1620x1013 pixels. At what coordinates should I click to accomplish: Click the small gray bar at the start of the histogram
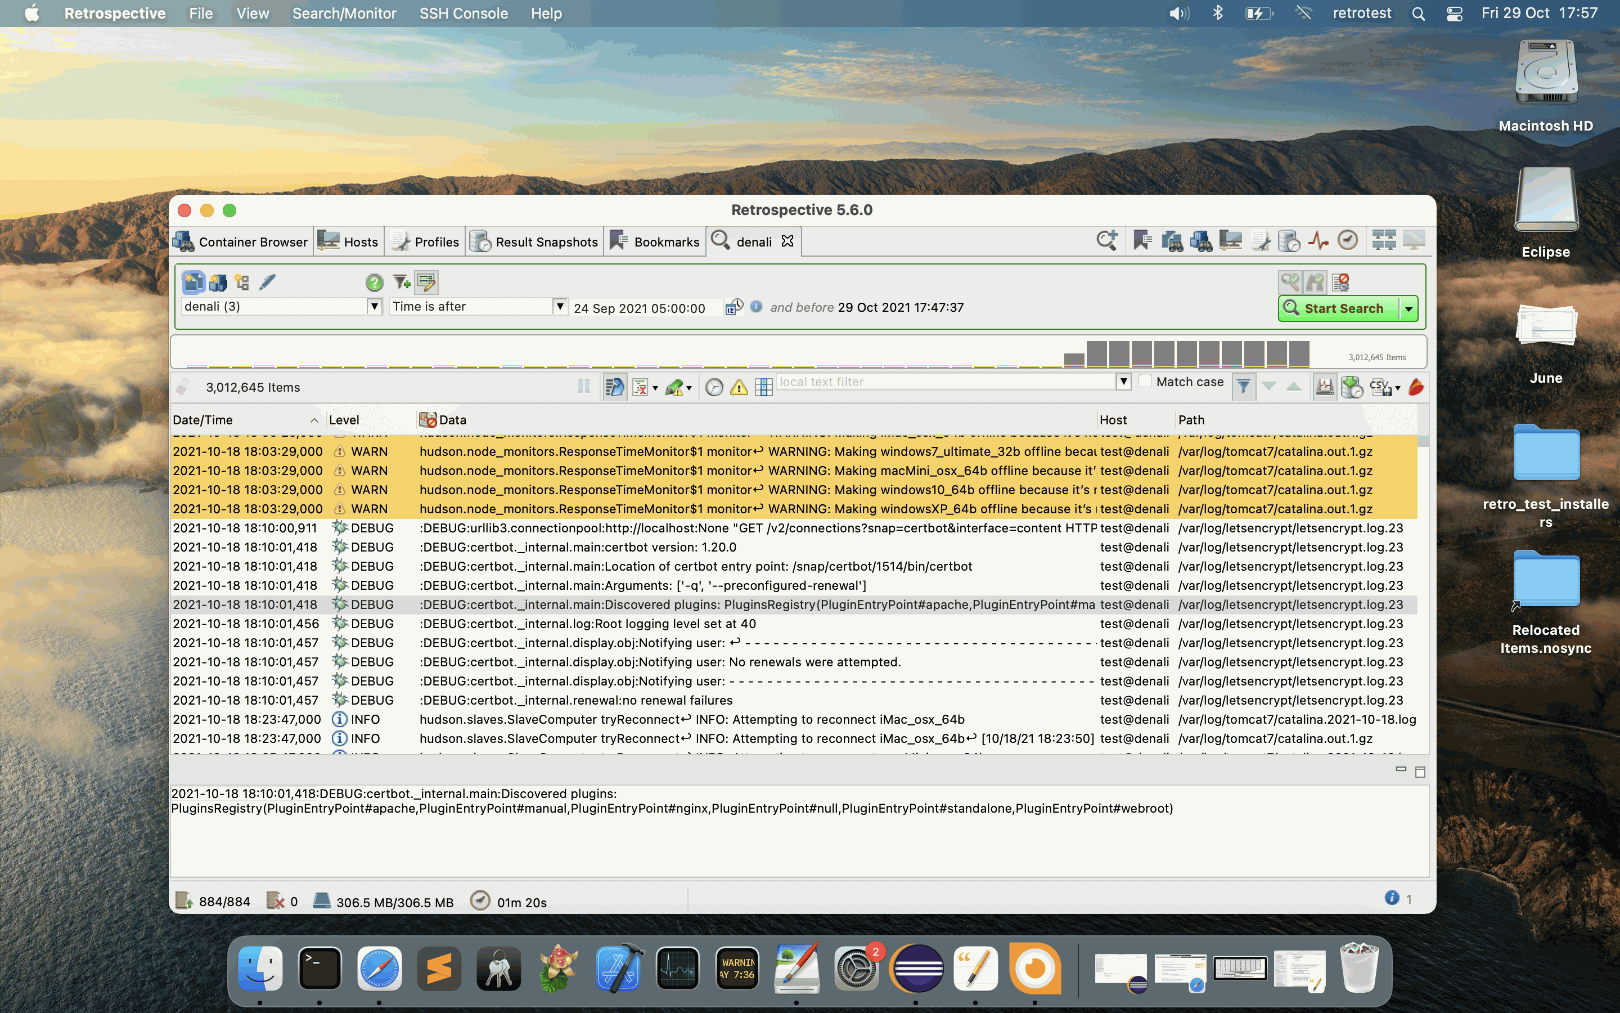click(1074, 361)
